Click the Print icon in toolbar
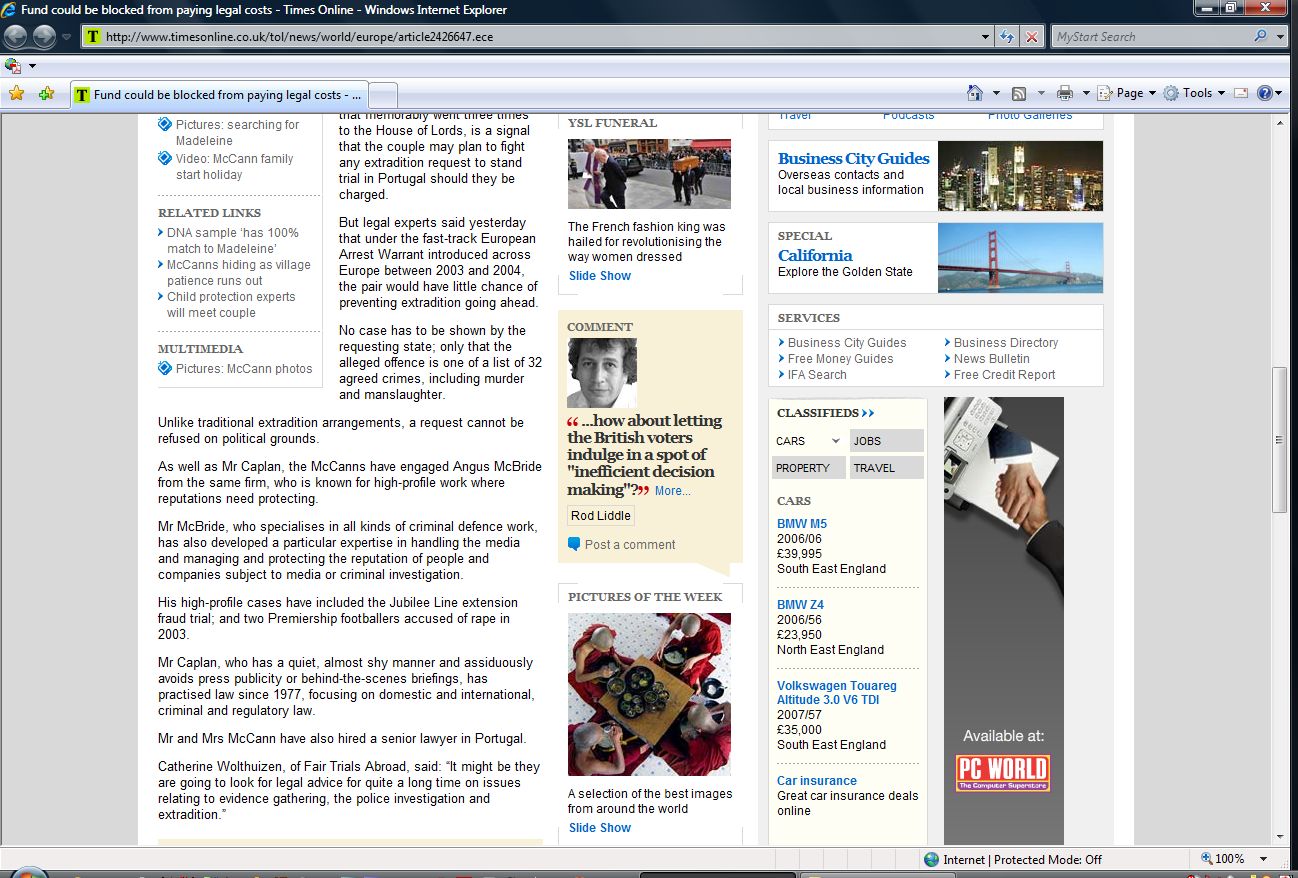The width and height of the screenshot is (1298, 878). tap(1064, 93)
